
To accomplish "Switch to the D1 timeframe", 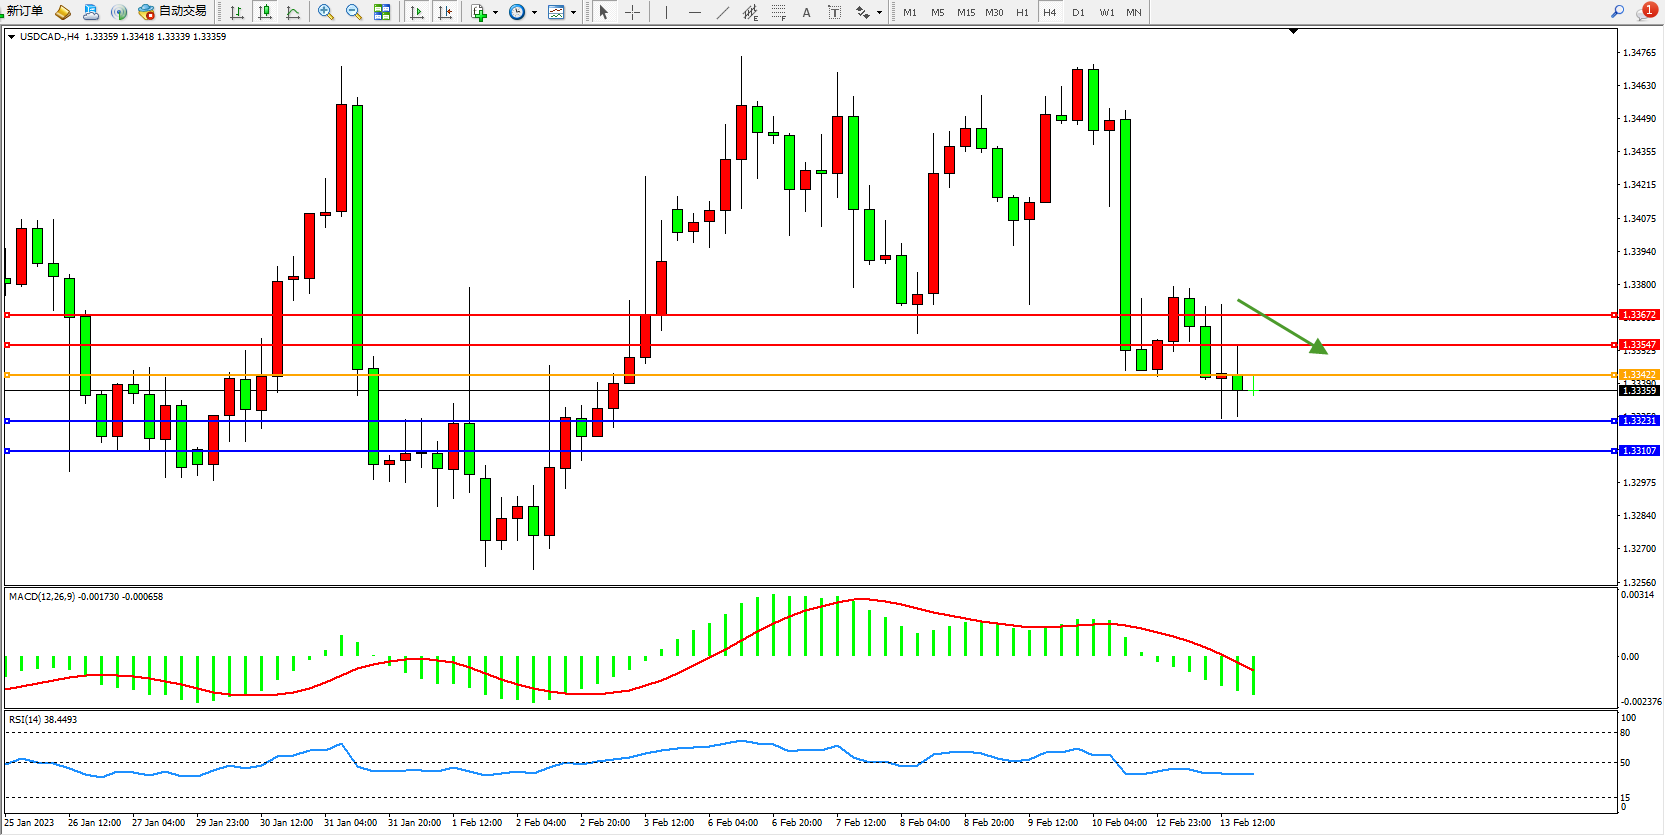I will pos(1078,12).
